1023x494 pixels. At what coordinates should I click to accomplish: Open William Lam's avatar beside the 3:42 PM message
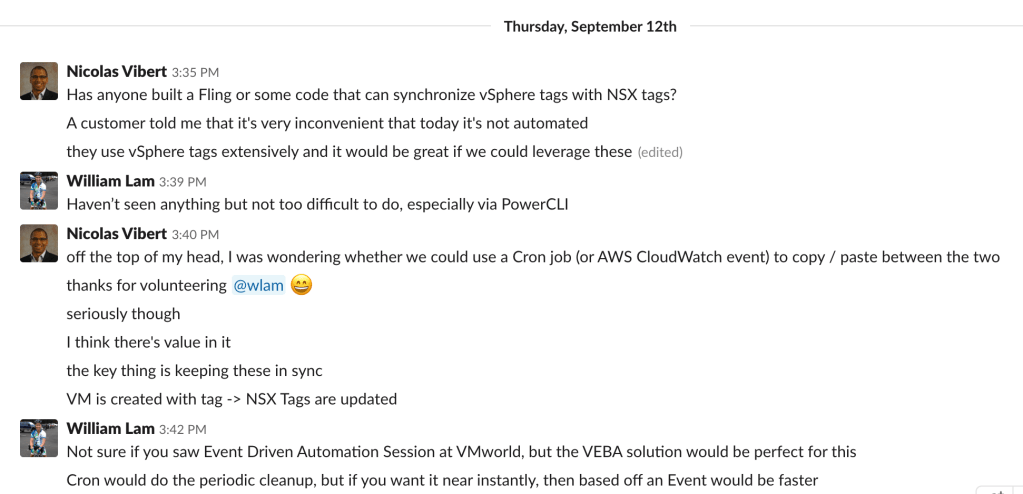pos(39,438)
